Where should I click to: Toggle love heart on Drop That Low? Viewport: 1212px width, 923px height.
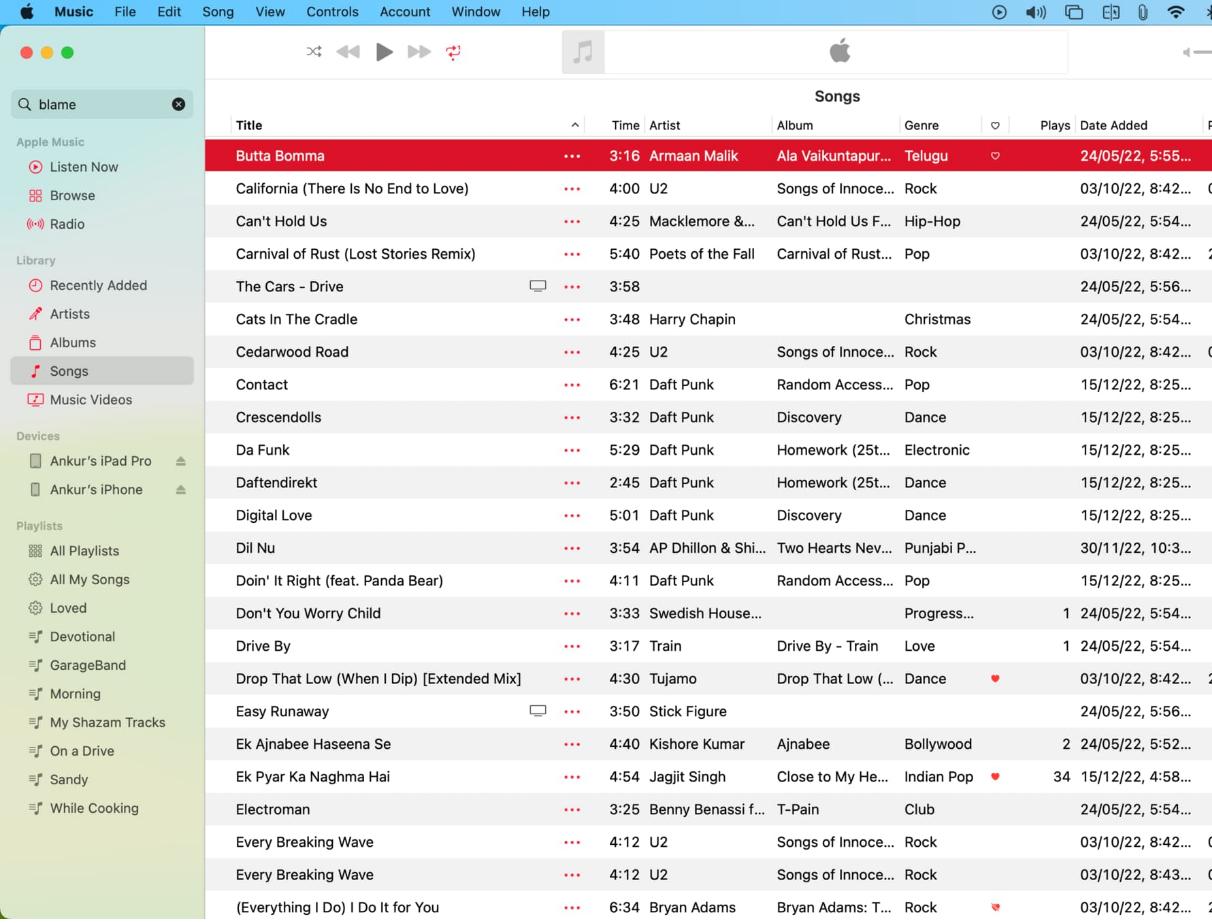pyautogui.click(x=995, y=679)
